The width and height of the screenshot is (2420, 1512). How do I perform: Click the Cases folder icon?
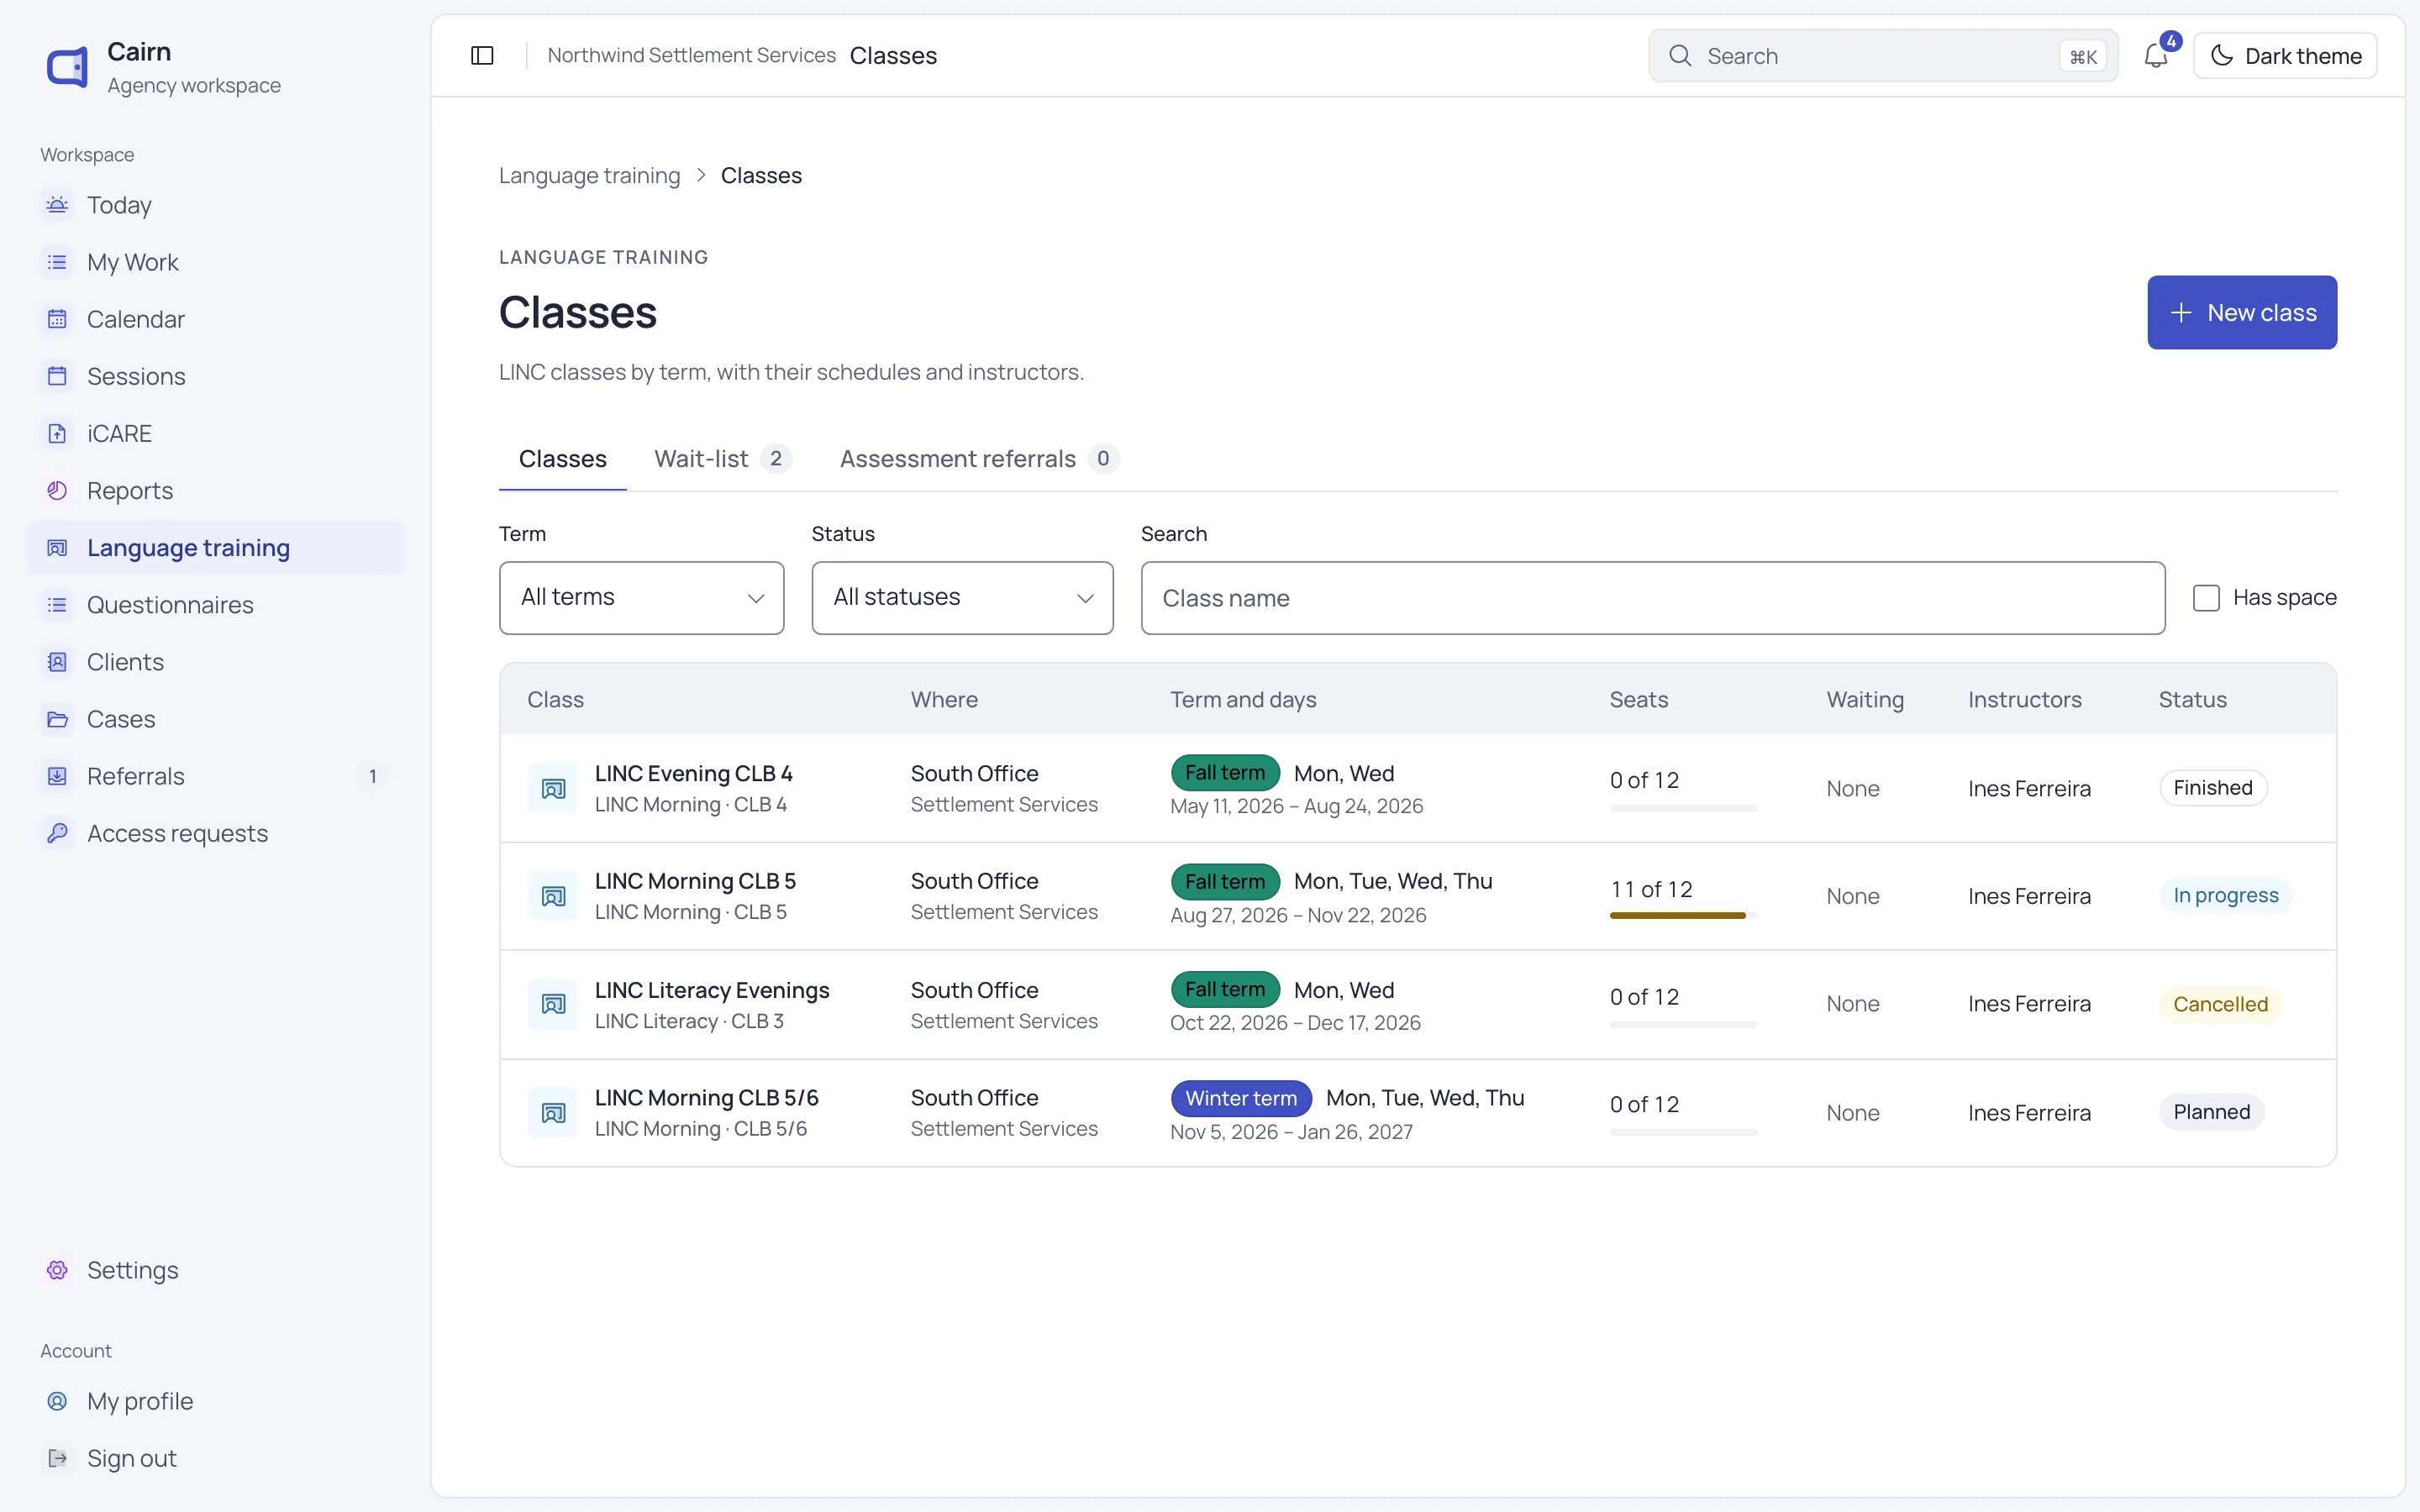pos(57,719)
